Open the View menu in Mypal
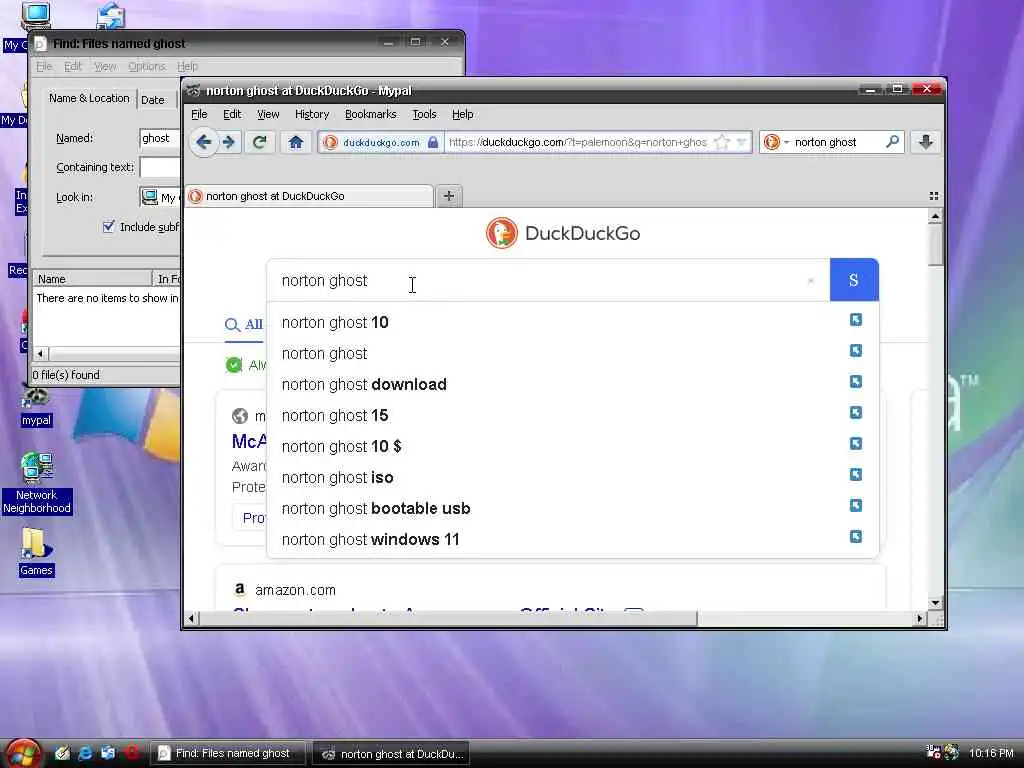 click(268, 114)
